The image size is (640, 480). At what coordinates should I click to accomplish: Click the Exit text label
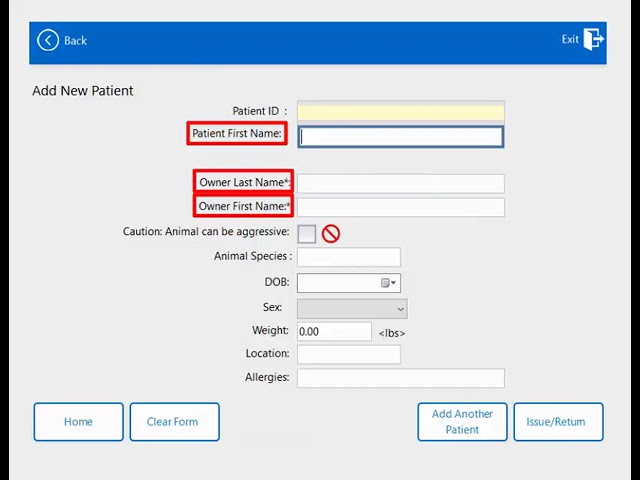(570, 39)
